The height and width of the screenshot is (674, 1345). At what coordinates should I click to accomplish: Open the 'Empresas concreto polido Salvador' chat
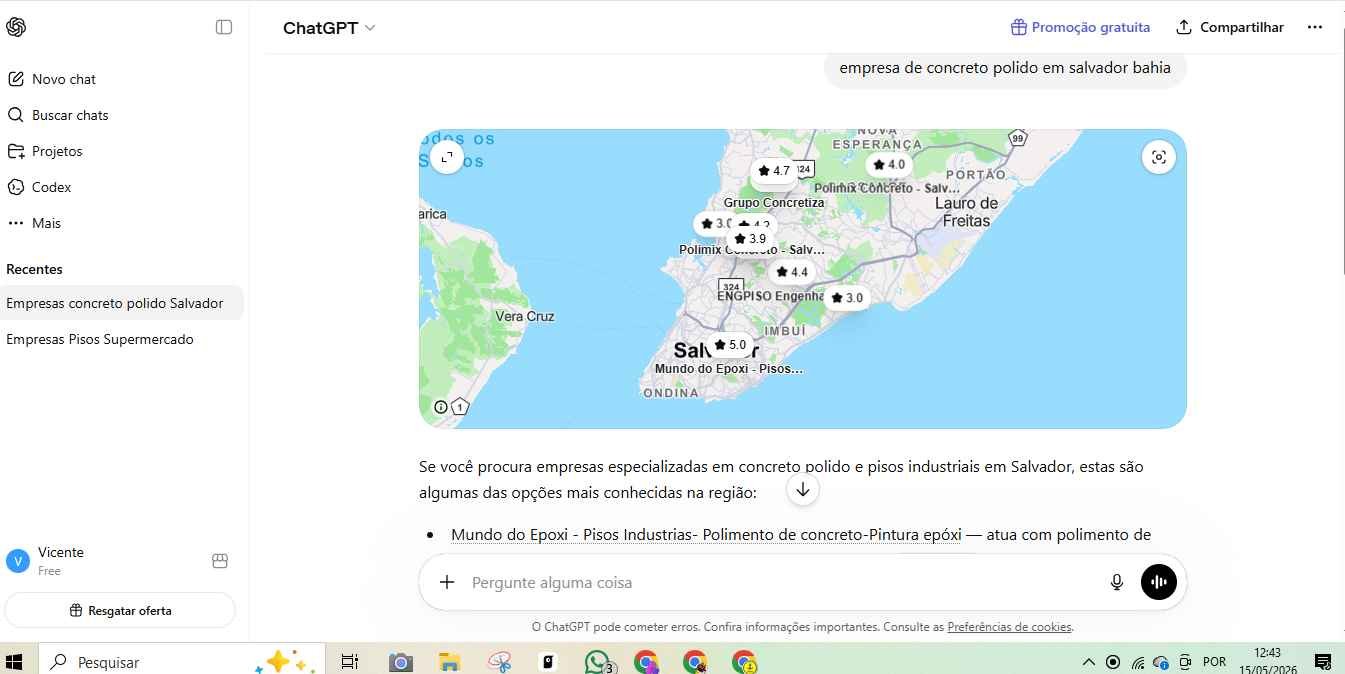click(x=122, y=303)
